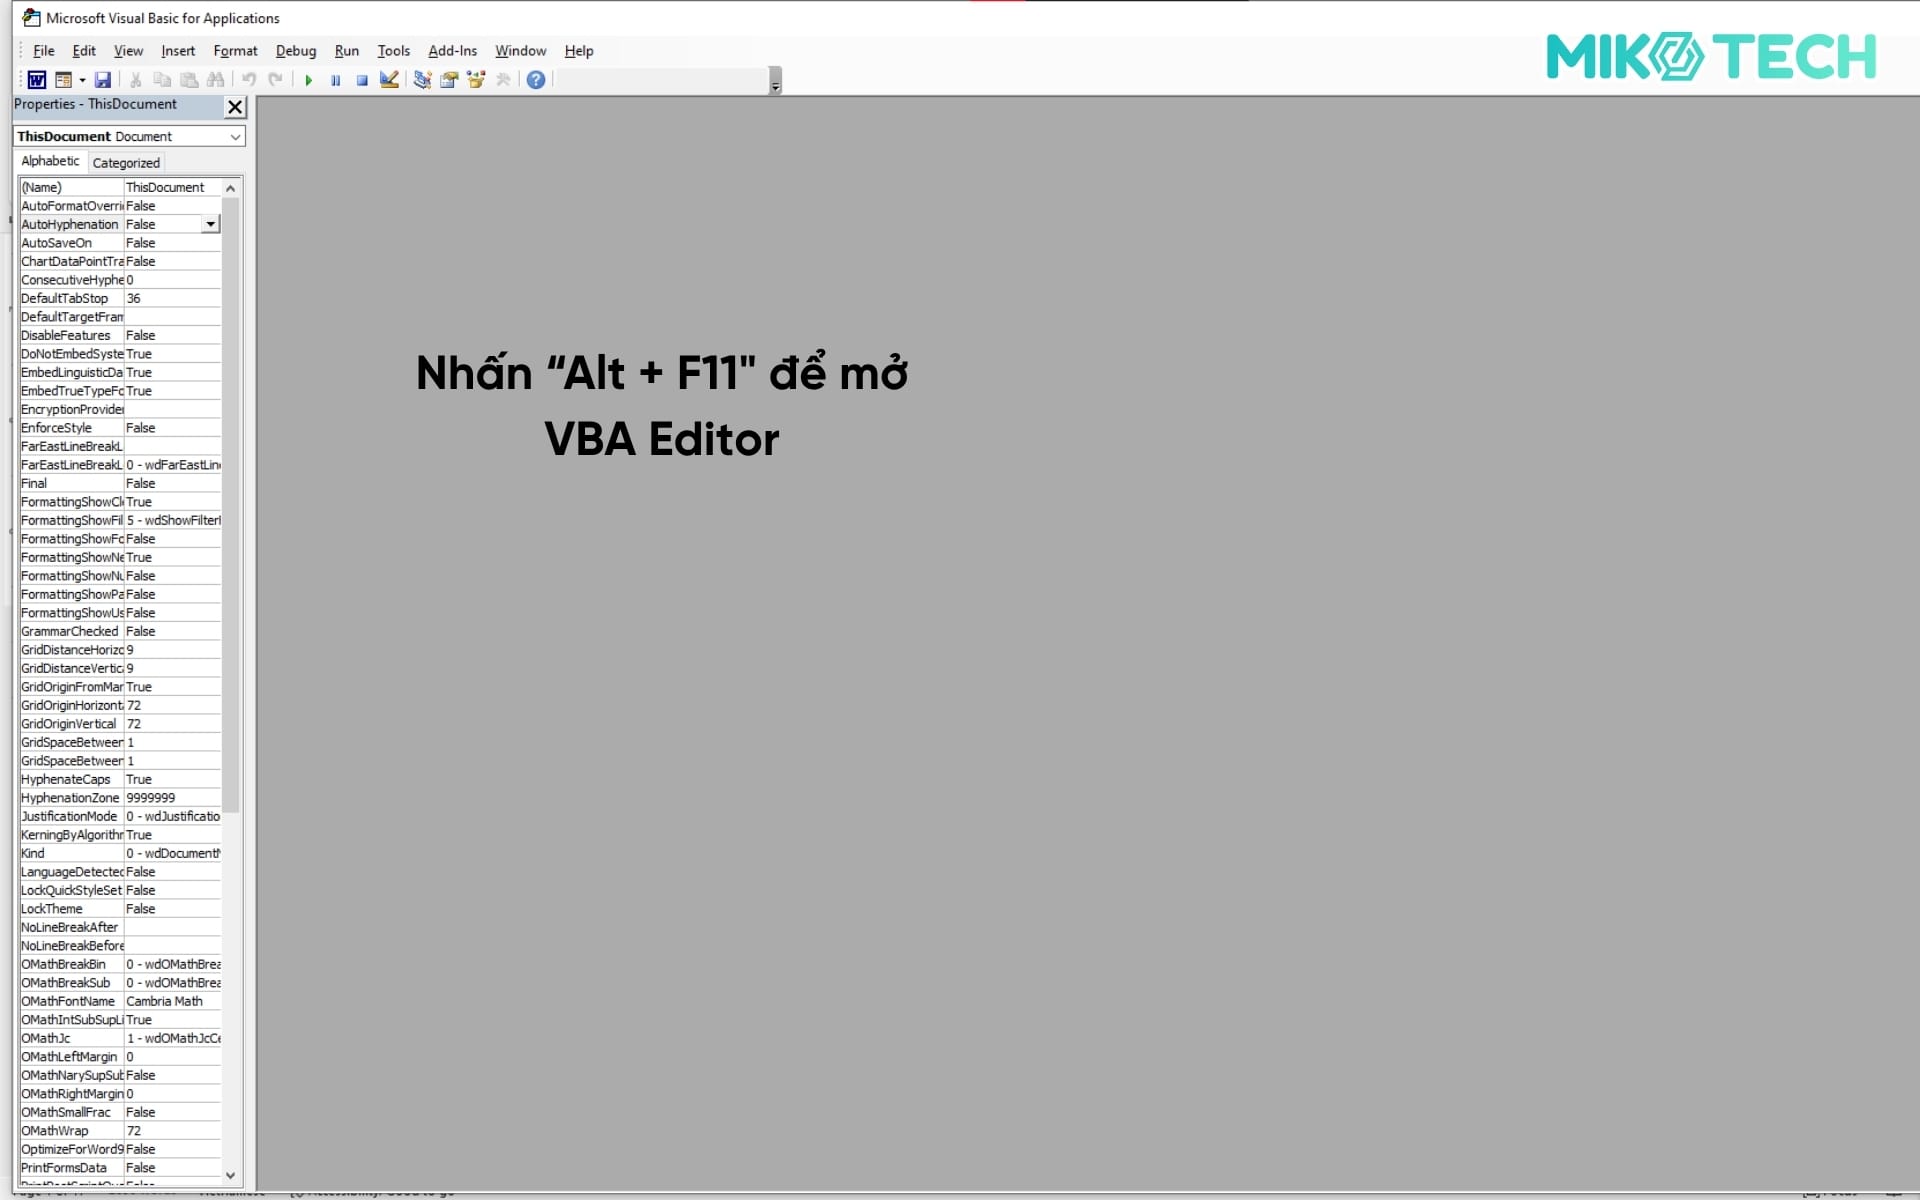Click the View Microsoft Word icon
This screenshot has height=1200, width=1920.
click(x=37, y=80)
